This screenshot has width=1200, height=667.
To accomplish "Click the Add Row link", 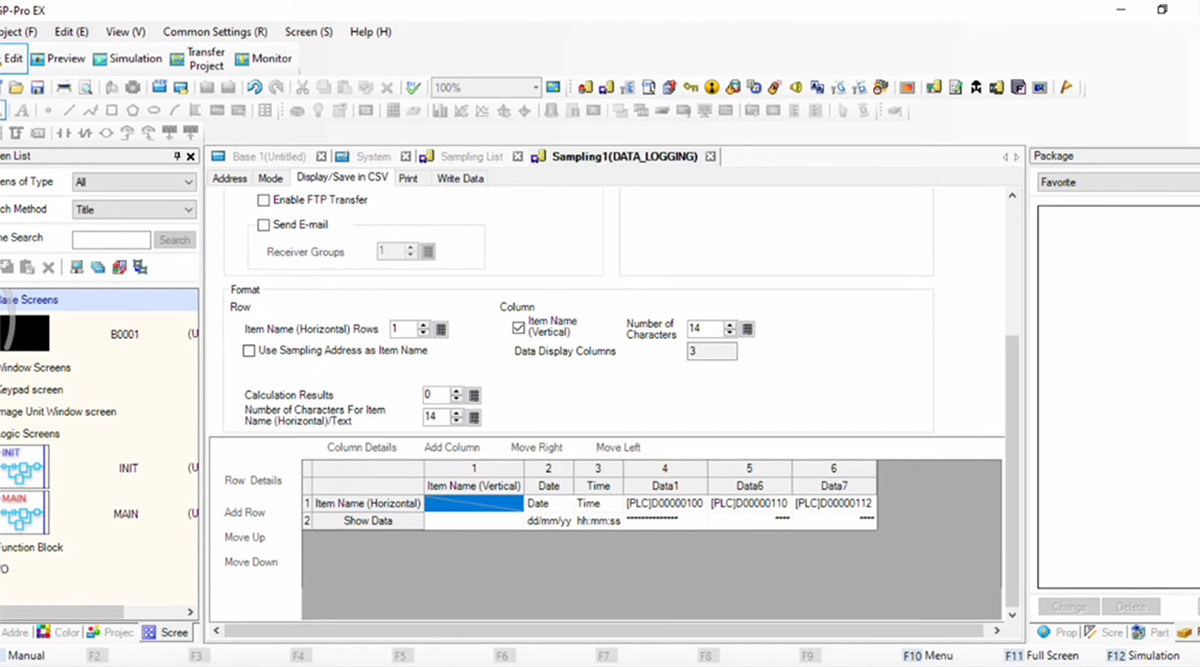I will tap(245, 512).
